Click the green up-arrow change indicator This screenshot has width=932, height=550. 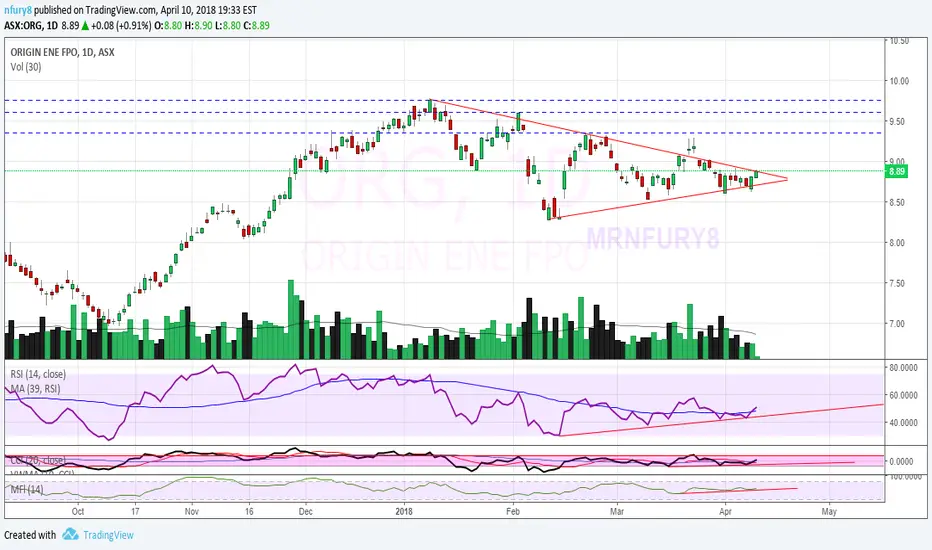(86, 26)
